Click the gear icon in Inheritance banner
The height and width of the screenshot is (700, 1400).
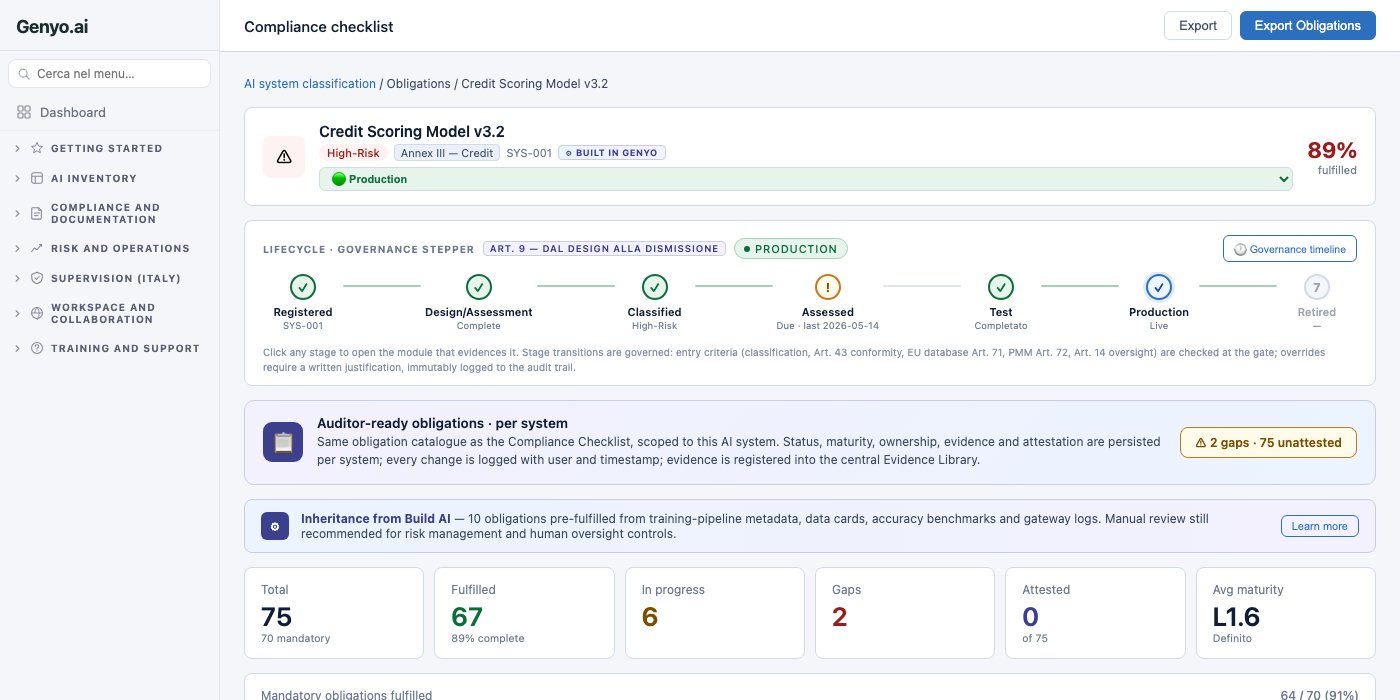pyautogui.click(x=275, y=526)
